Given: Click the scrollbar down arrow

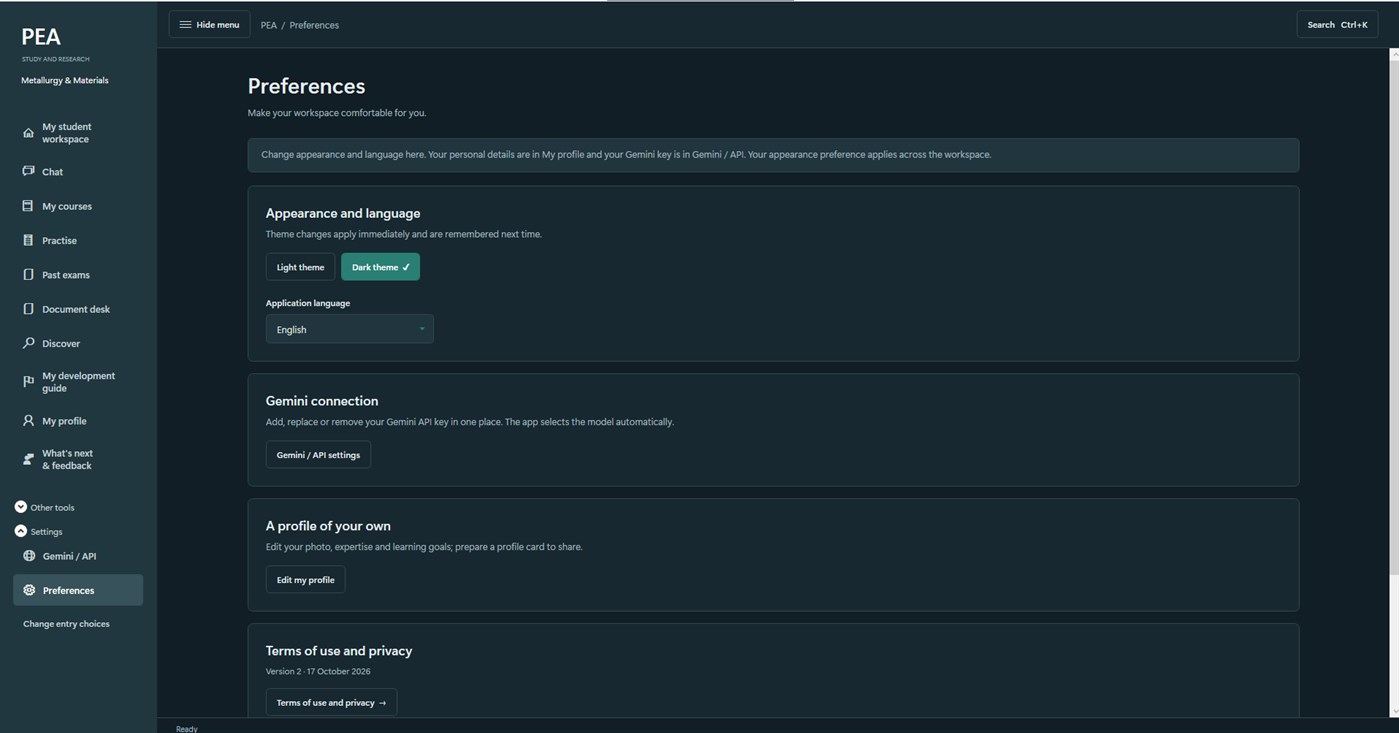Looking at the screenshot, I should tap(1394, 711).
